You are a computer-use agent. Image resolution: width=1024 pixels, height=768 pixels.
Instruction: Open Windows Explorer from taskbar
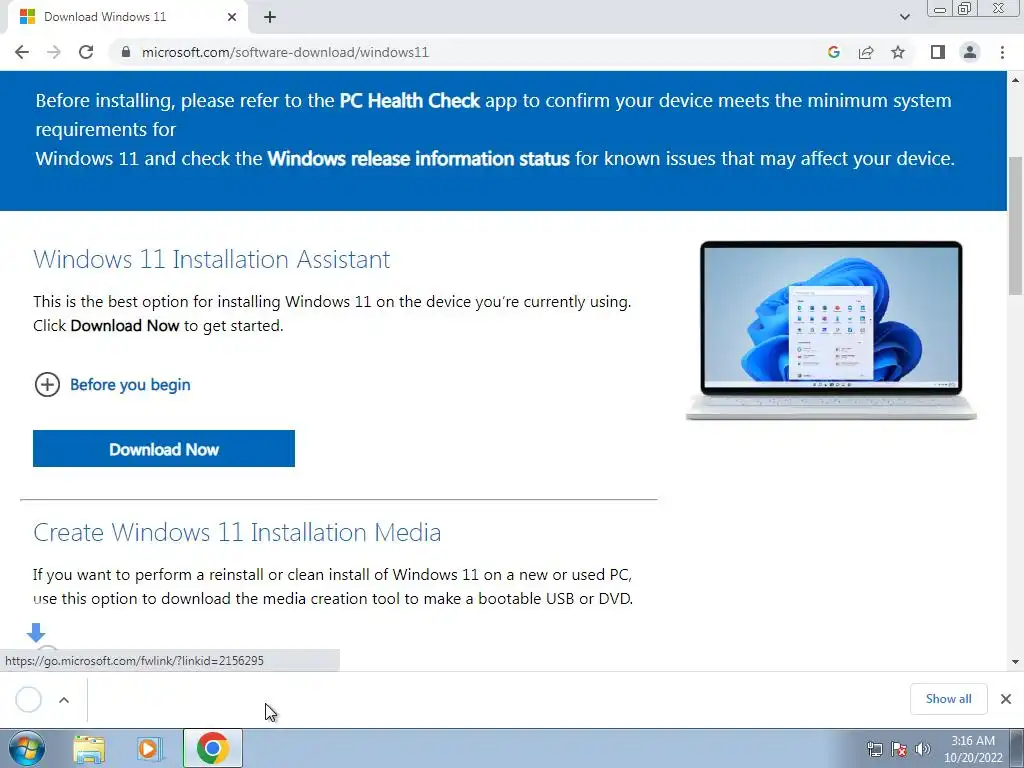89,748
